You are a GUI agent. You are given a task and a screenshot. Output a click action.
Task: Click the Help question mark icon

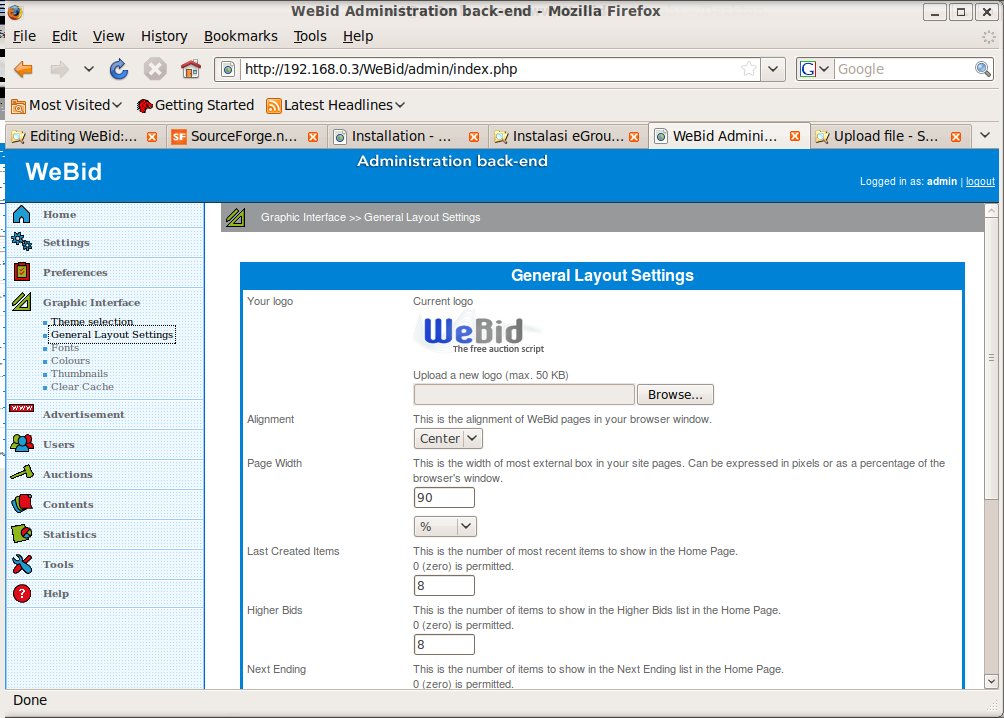pos(22,593)
